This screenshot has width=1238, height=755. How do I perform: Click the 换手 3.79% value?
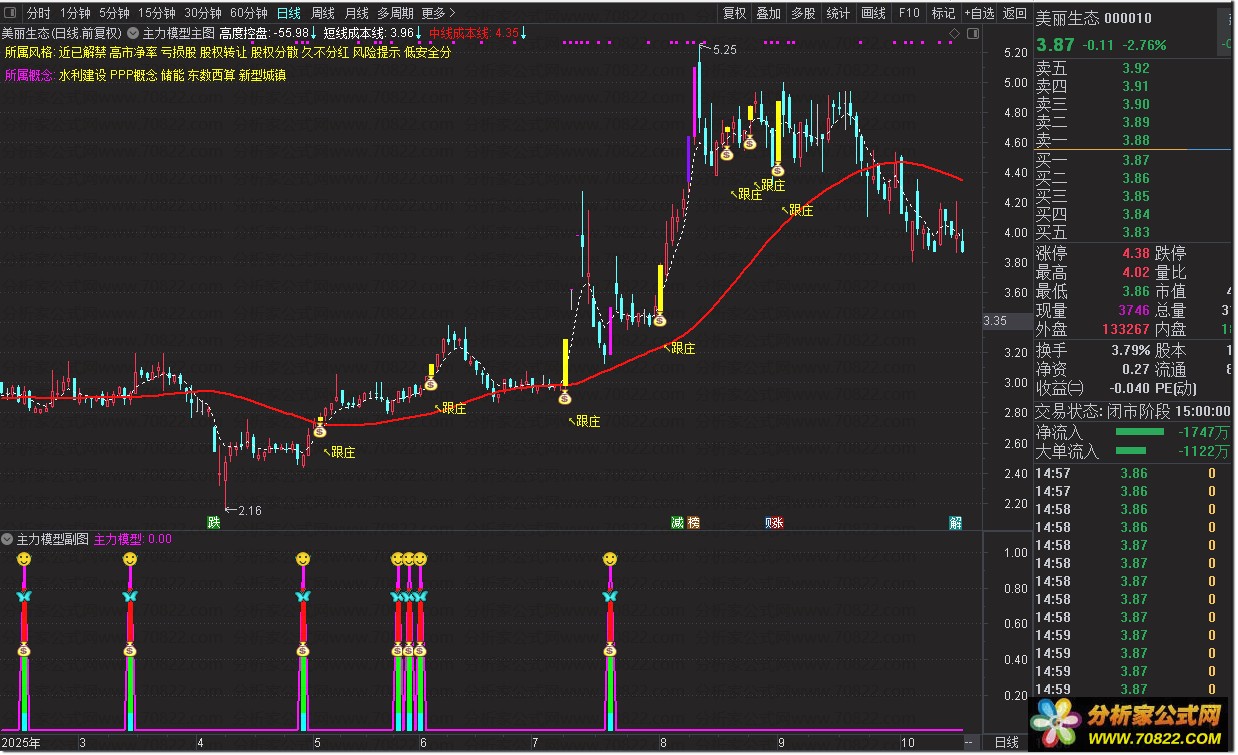pyautogui.click(x=1131, y=350)
